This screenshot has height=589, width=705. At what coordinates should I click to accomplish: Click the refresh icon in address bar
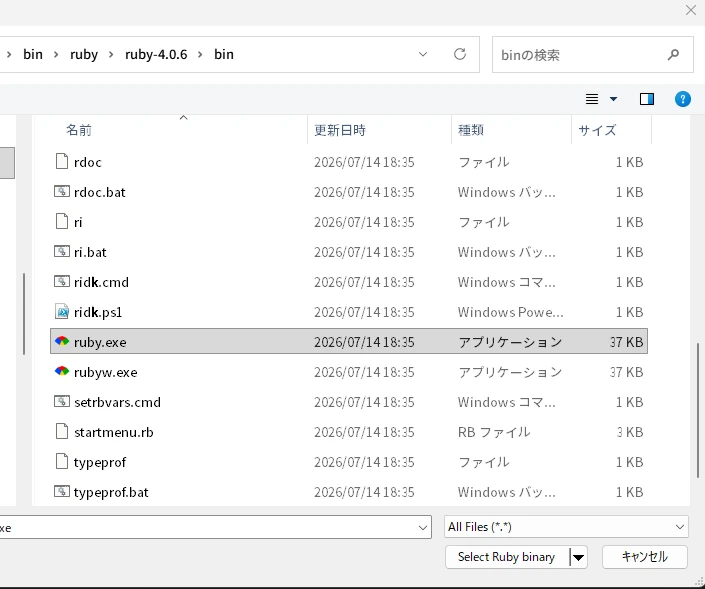pos(460,54)
